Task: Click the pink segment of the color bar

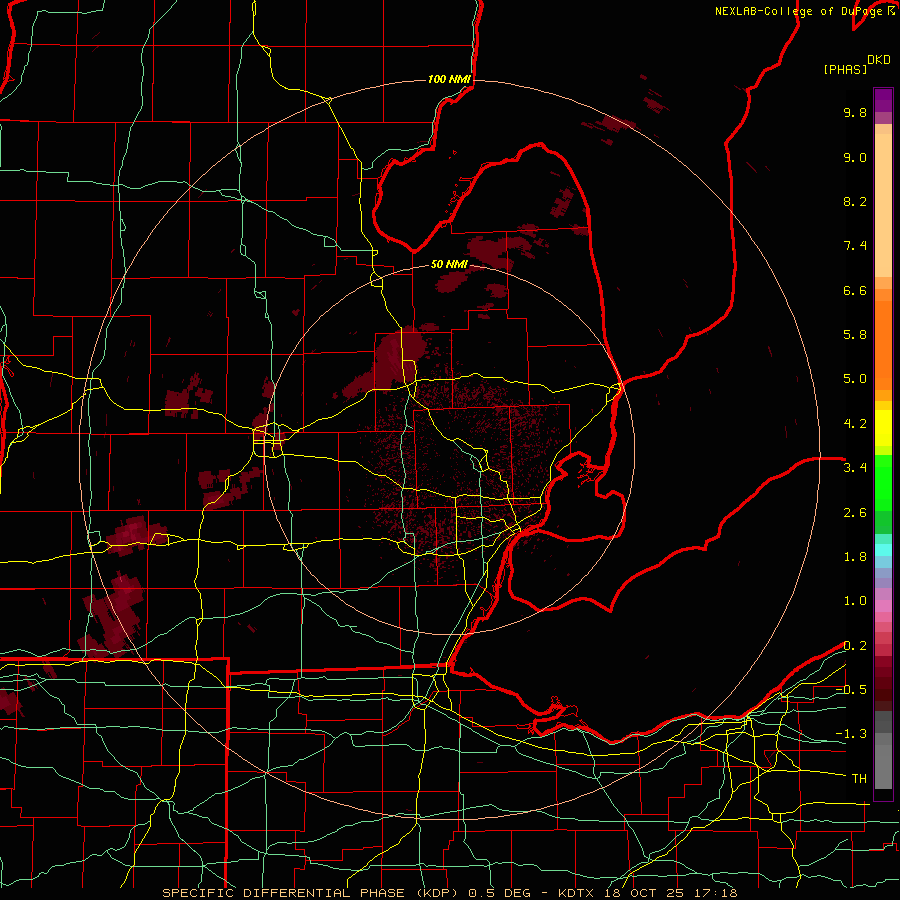Action: 883,606
